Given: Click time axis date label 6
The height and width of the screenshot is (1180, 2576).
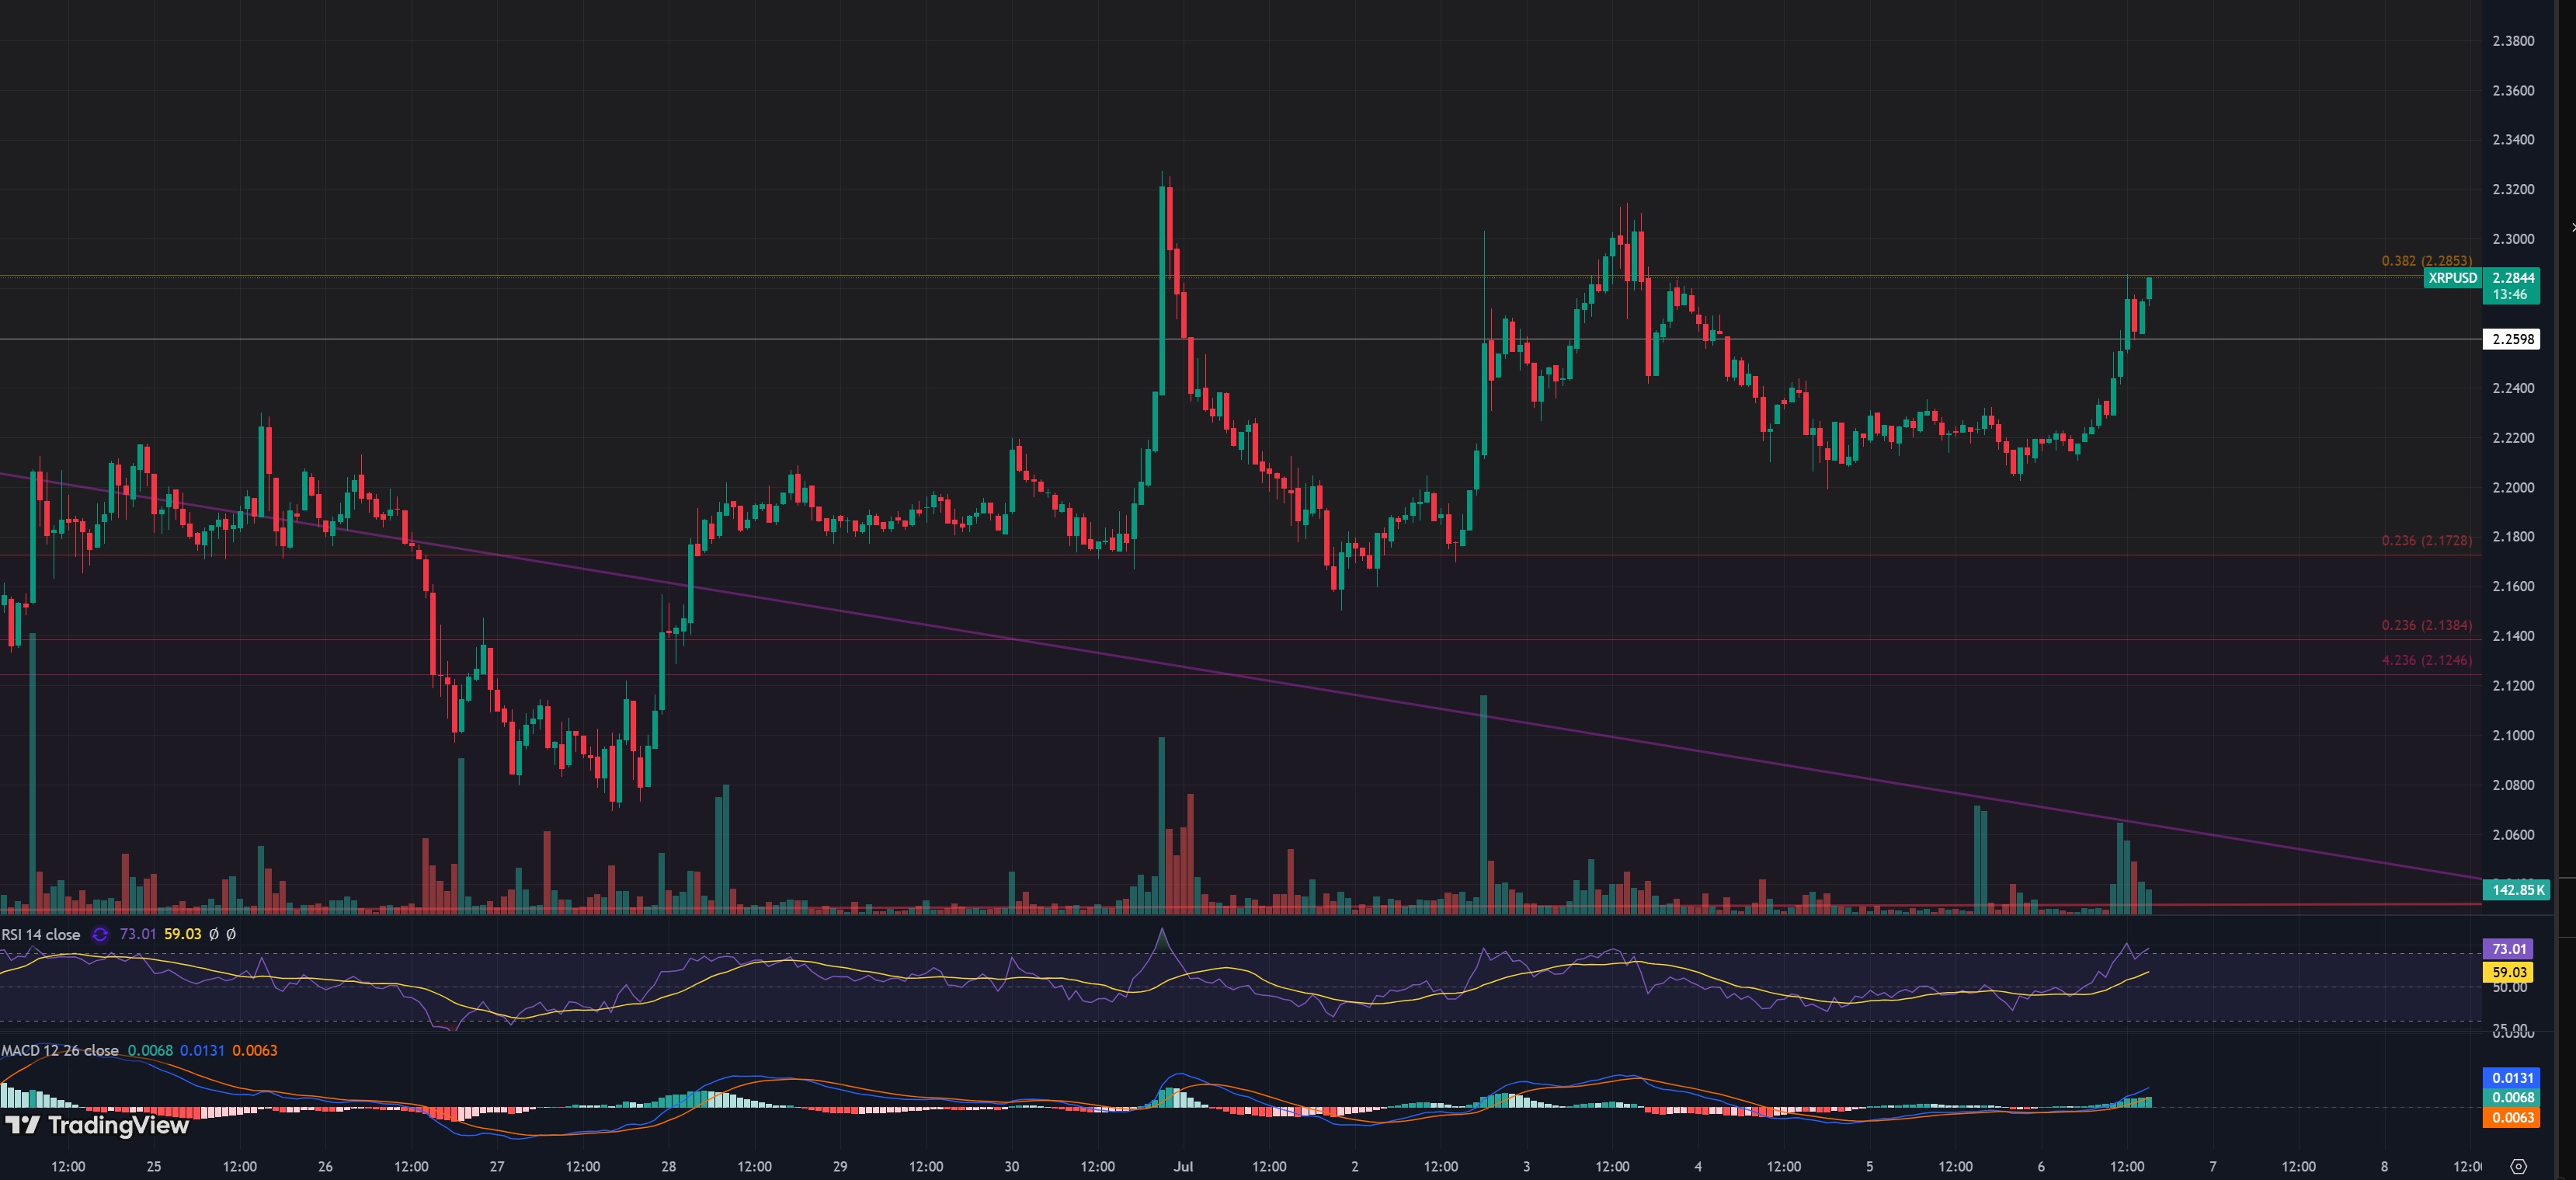Looking at the screenshot, I should (x=2041, y=1166).
